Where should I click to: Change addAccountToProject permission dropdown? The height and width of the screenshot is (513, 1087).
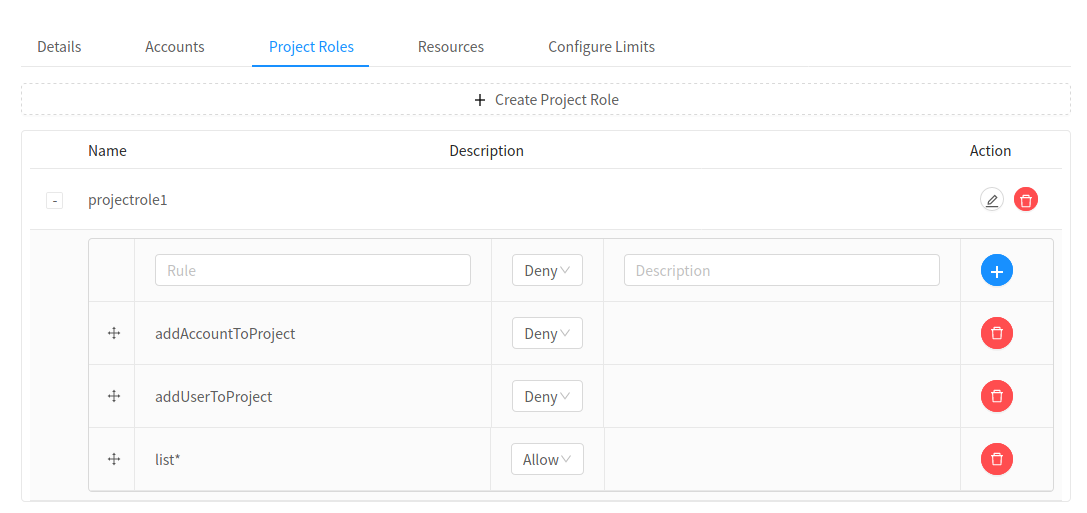[x=548, y=333]
